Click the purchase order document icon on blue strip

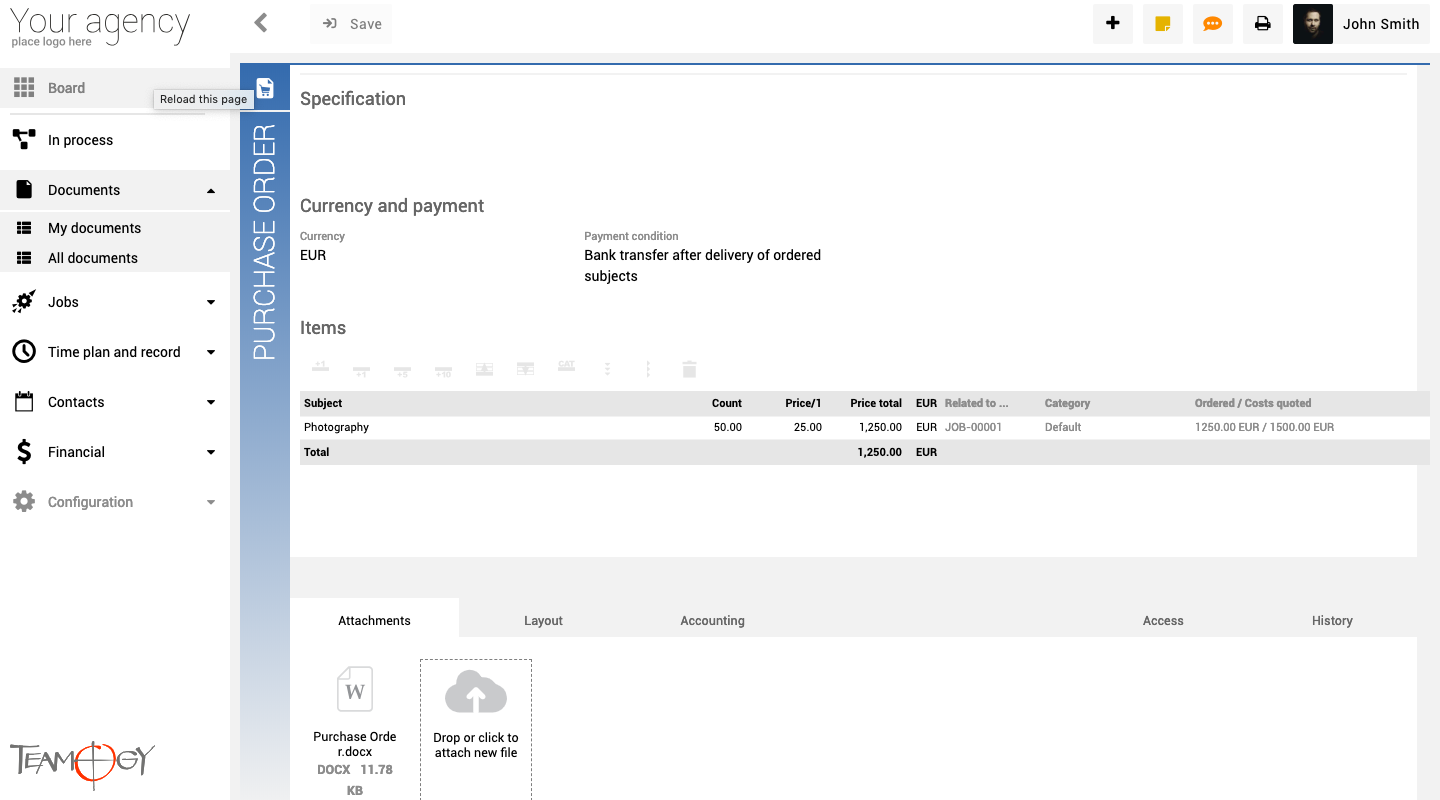click(265, 89)
